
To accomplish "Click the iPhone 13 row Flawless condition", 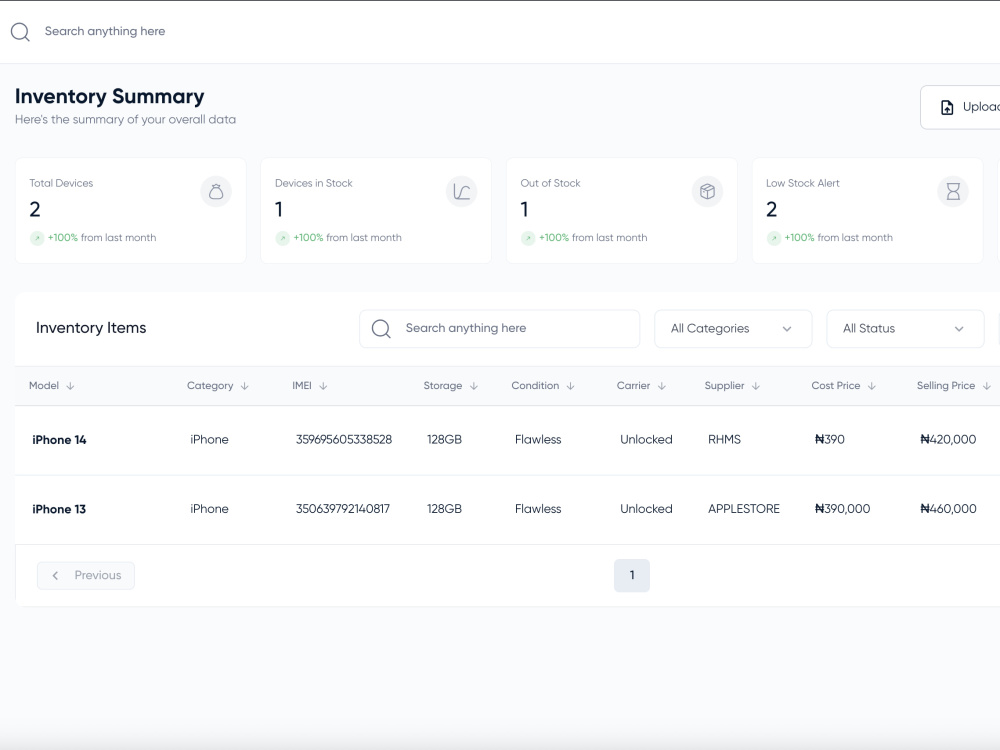I will coord(538,510).
